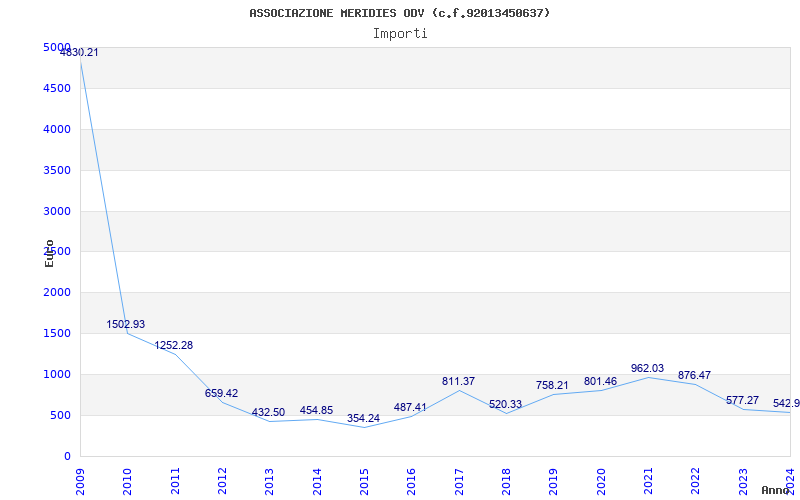800x500 pixels.
Task: Click the y-axis tick 3000
Action: coord(57,211)
